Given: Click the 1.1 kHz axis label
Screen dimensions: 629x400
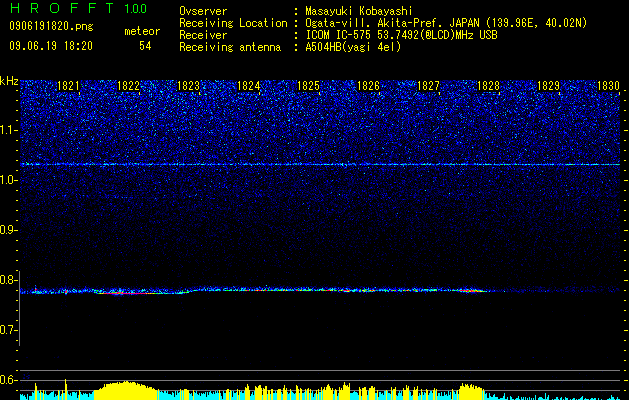Looking at the screenshot, I should pyautogui.click(x=9, y=130).
